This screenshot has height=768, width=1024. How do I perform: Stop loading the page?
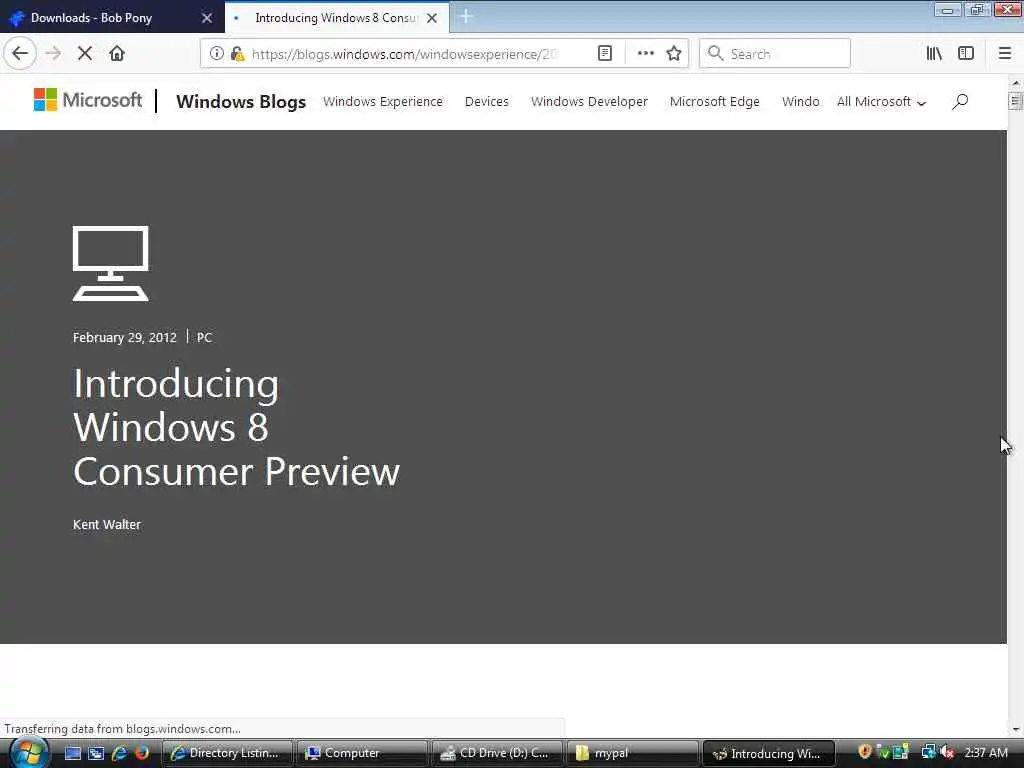click(85, 54)
